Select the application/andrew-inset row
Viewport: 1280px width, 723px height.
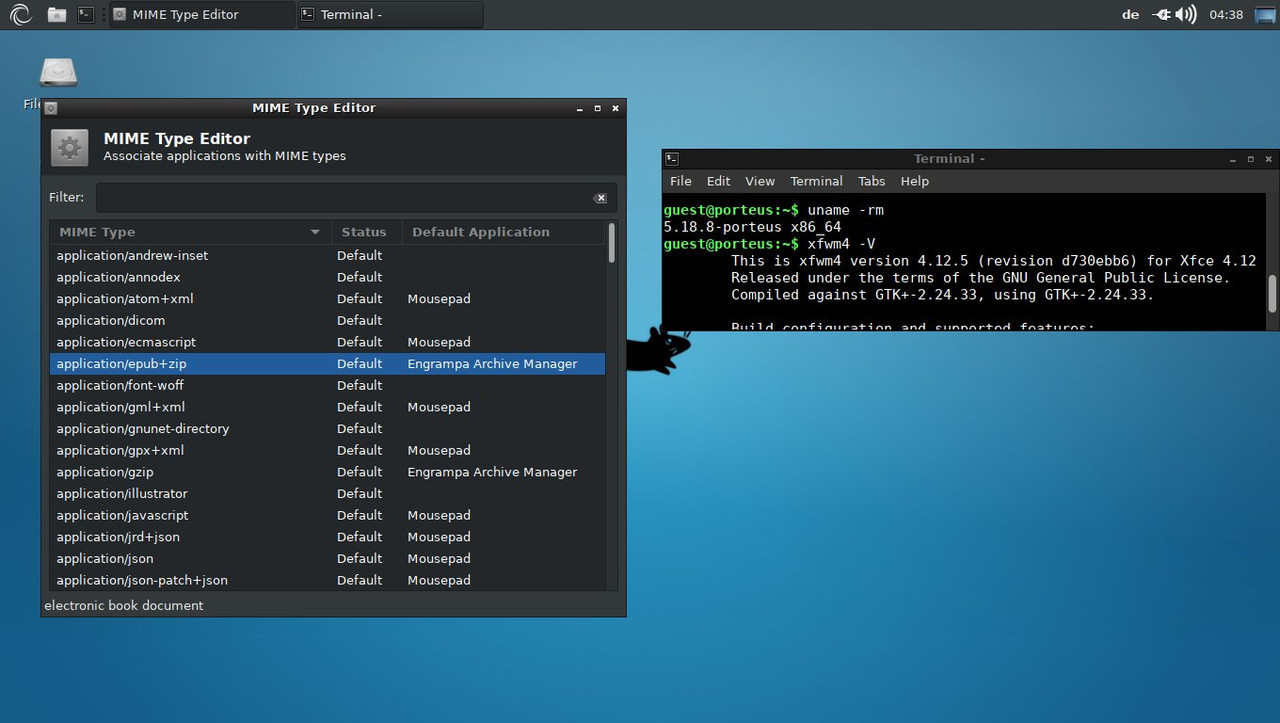327,255
